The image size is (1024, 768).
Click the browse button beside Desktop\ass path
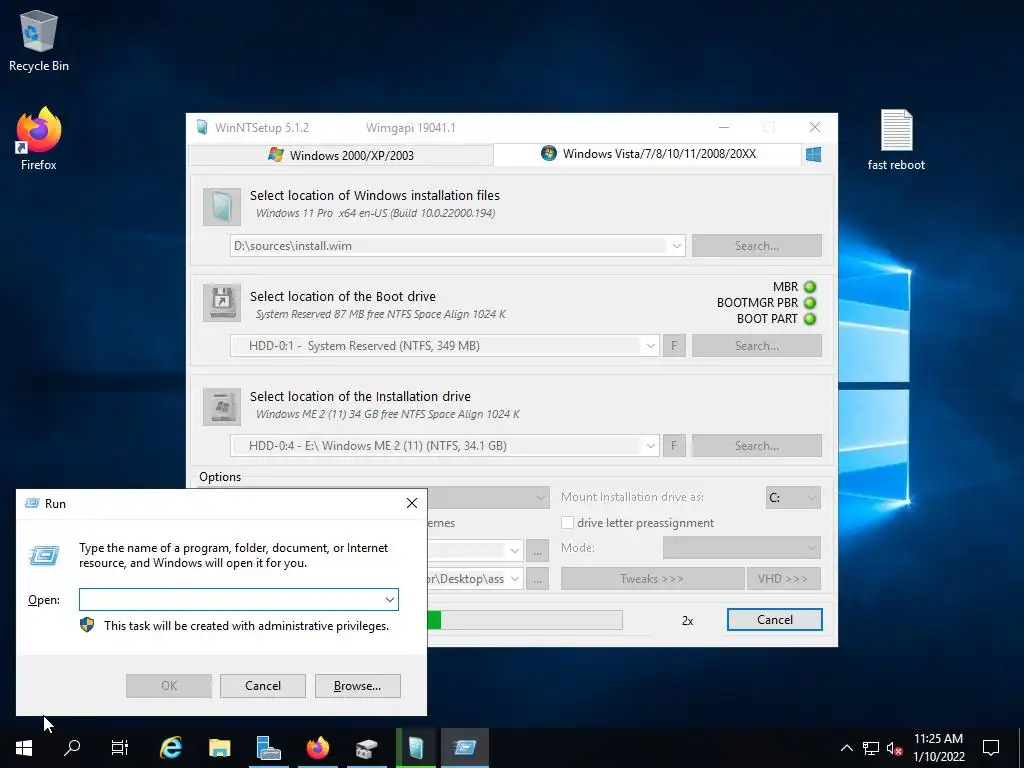pyautogui.click(x=537, y=579)
